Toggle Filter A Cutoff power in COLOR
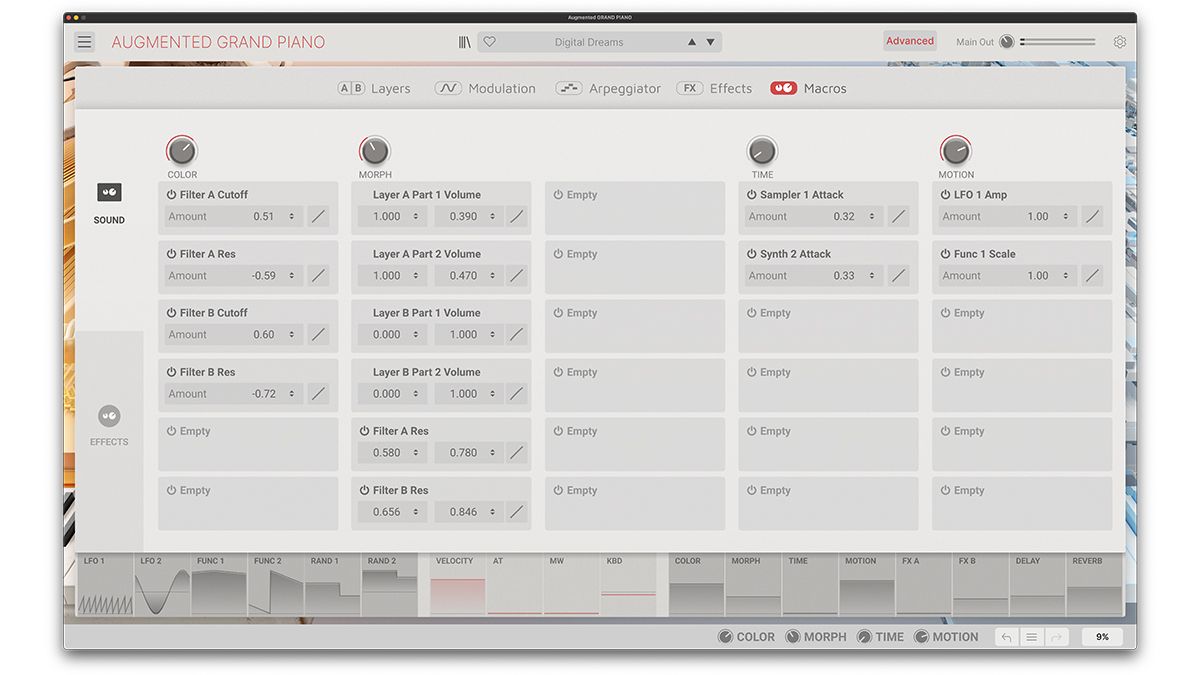This screenshot has height=675, width=1200. point(172,195)
